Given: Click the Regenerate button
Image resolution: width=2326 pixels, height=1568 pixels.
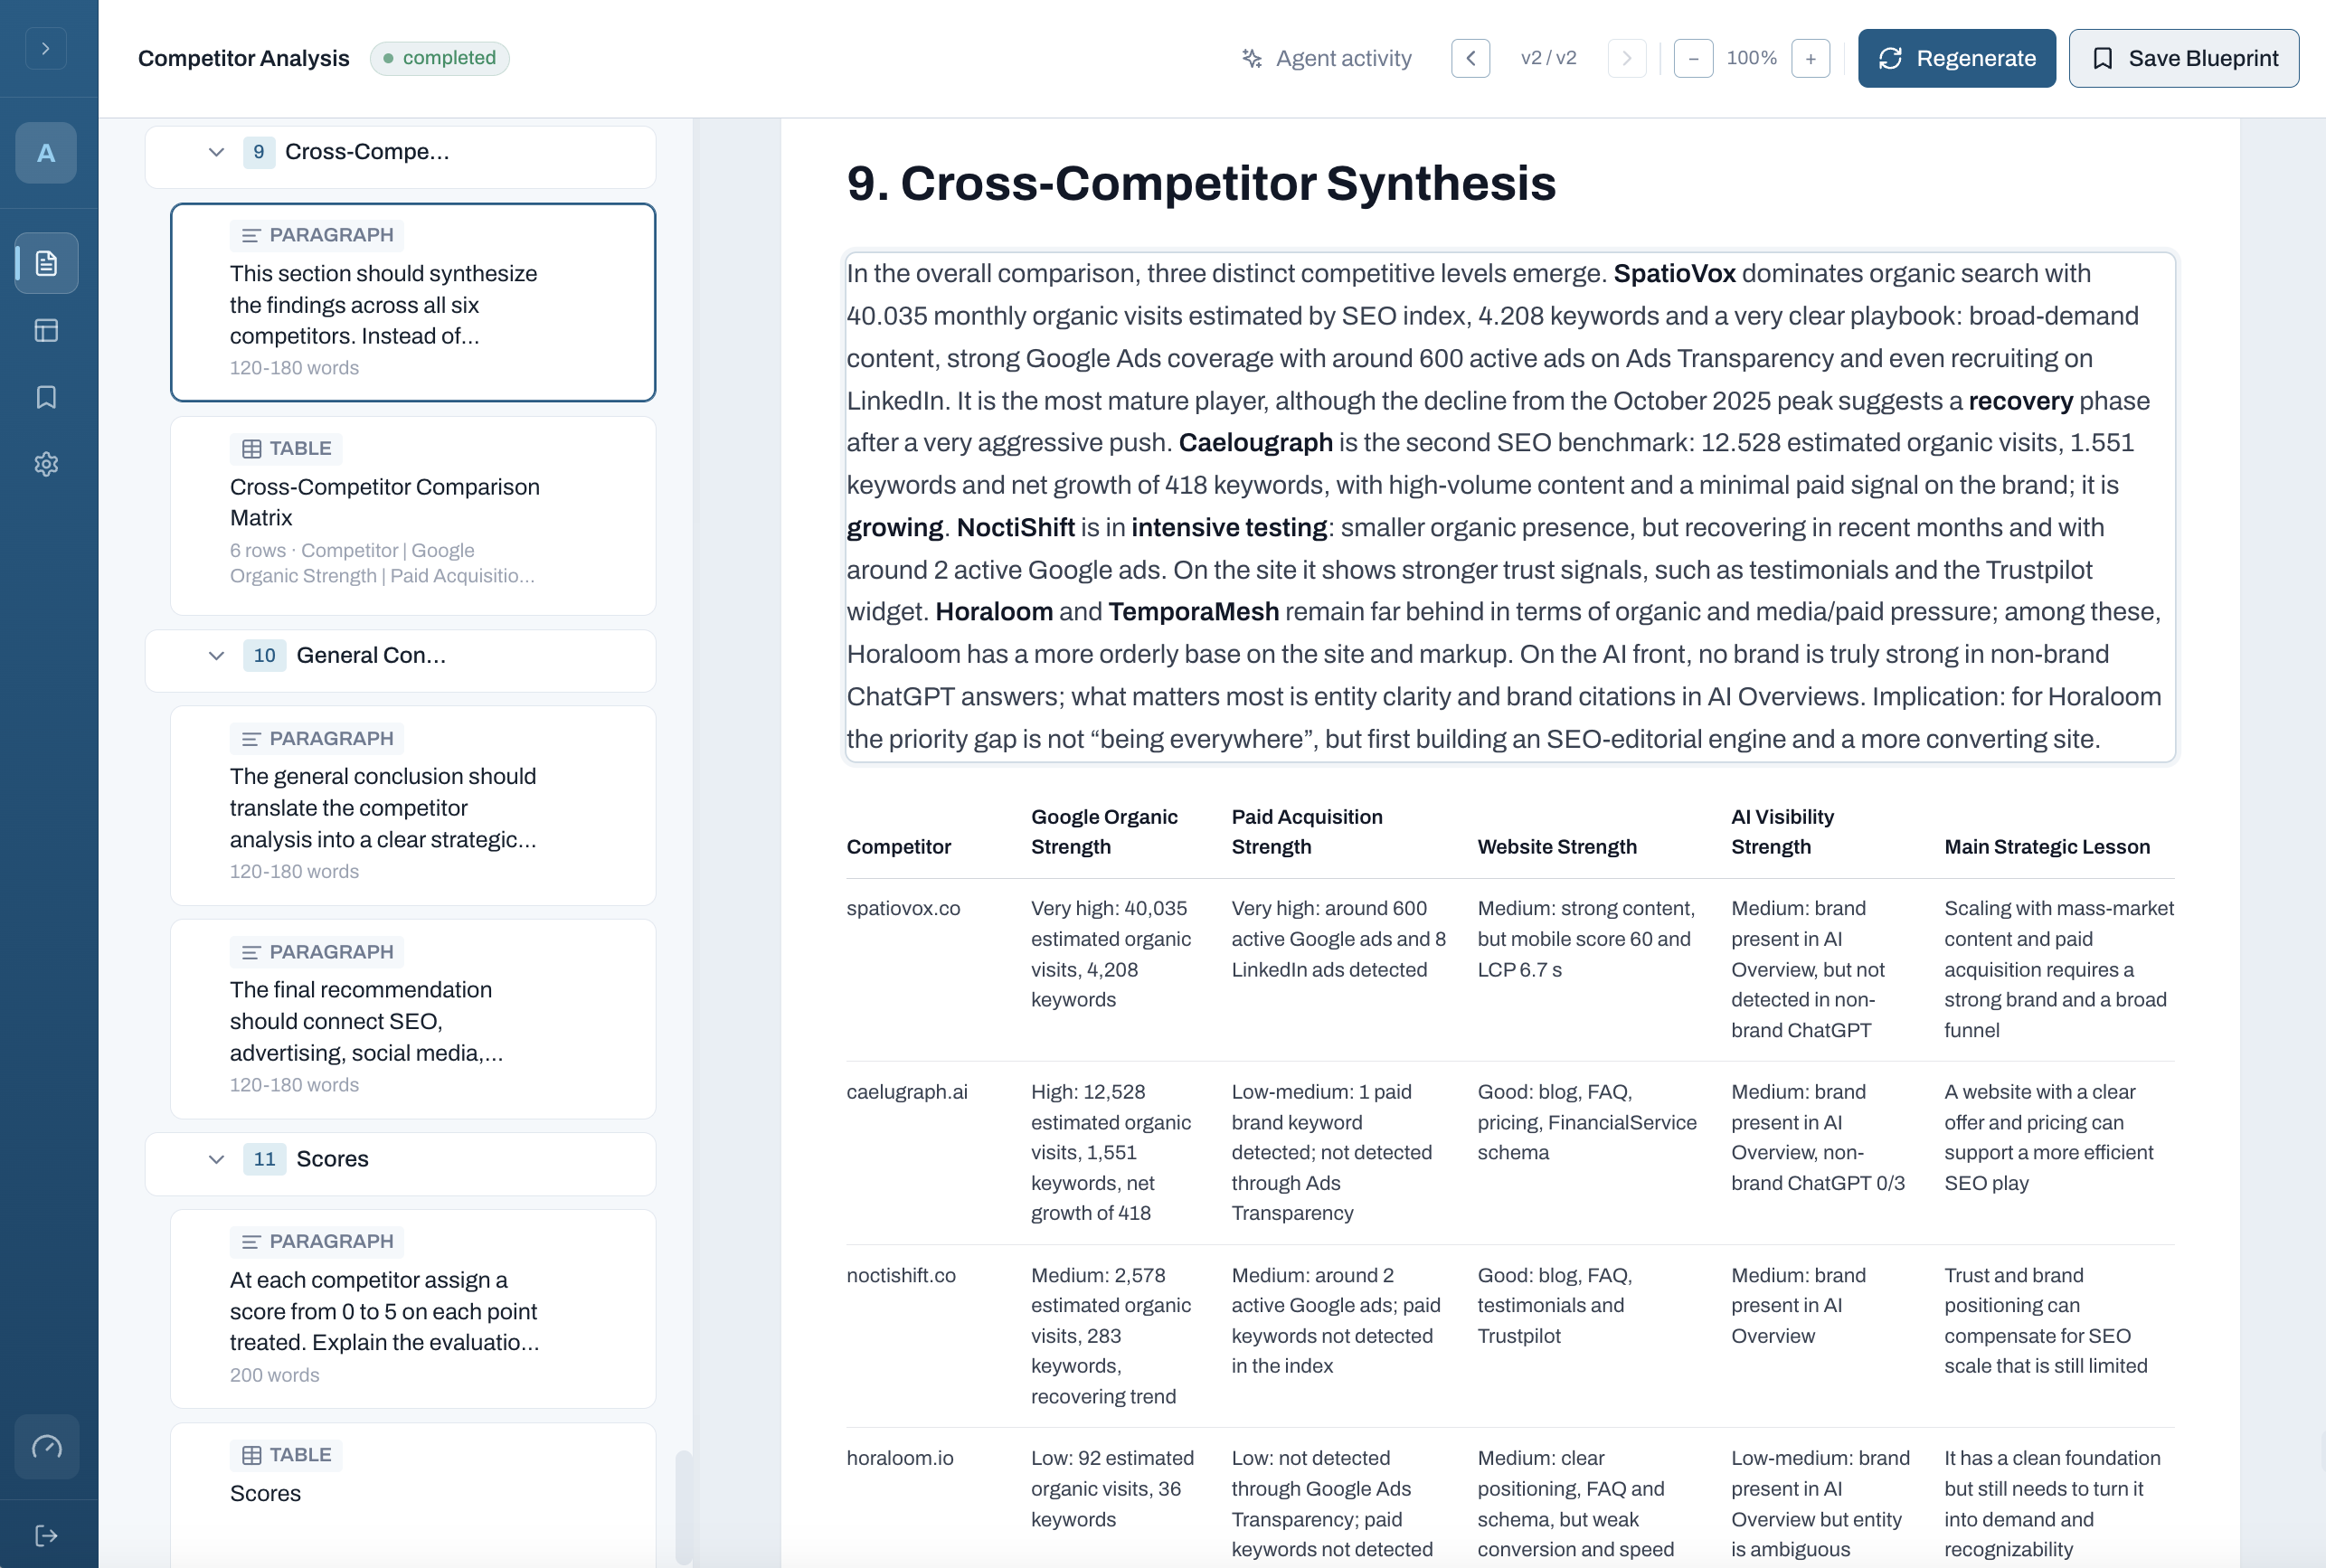Looking at the screenshot, I should pyautogui.click(x=1956, y=58).
